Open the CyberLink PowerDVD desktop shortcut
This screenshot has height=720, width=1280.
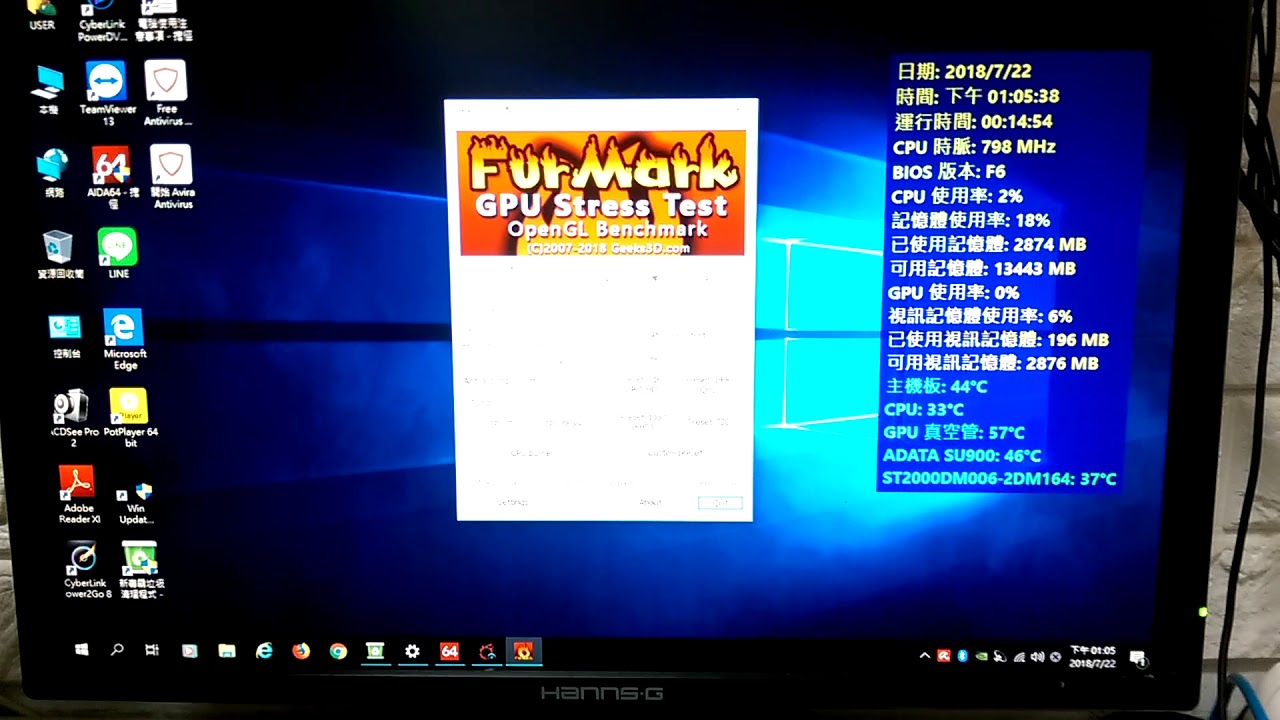pos(102,20)
